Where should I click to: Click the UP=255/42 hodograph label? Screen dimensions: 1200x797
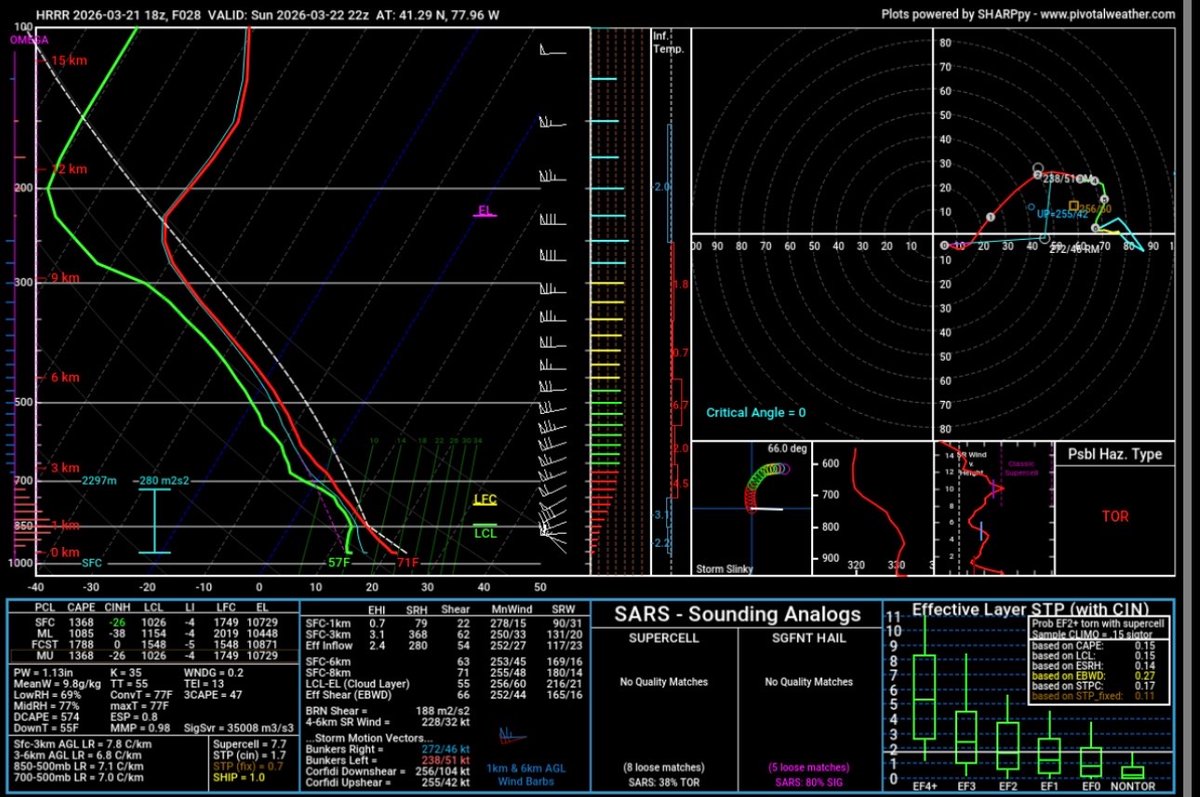[1063, 215]
